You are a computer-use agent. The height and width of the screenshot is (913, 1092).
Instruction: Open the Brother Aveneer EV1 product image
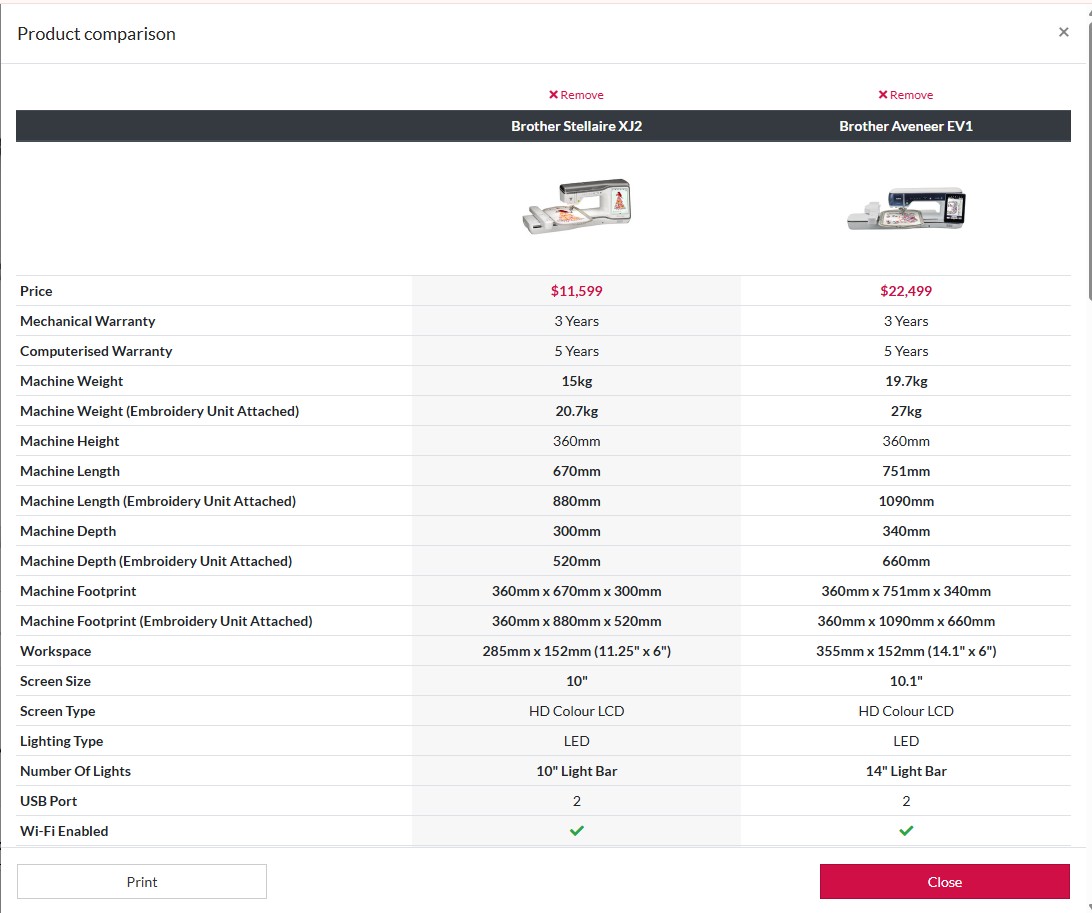[906, 208]
